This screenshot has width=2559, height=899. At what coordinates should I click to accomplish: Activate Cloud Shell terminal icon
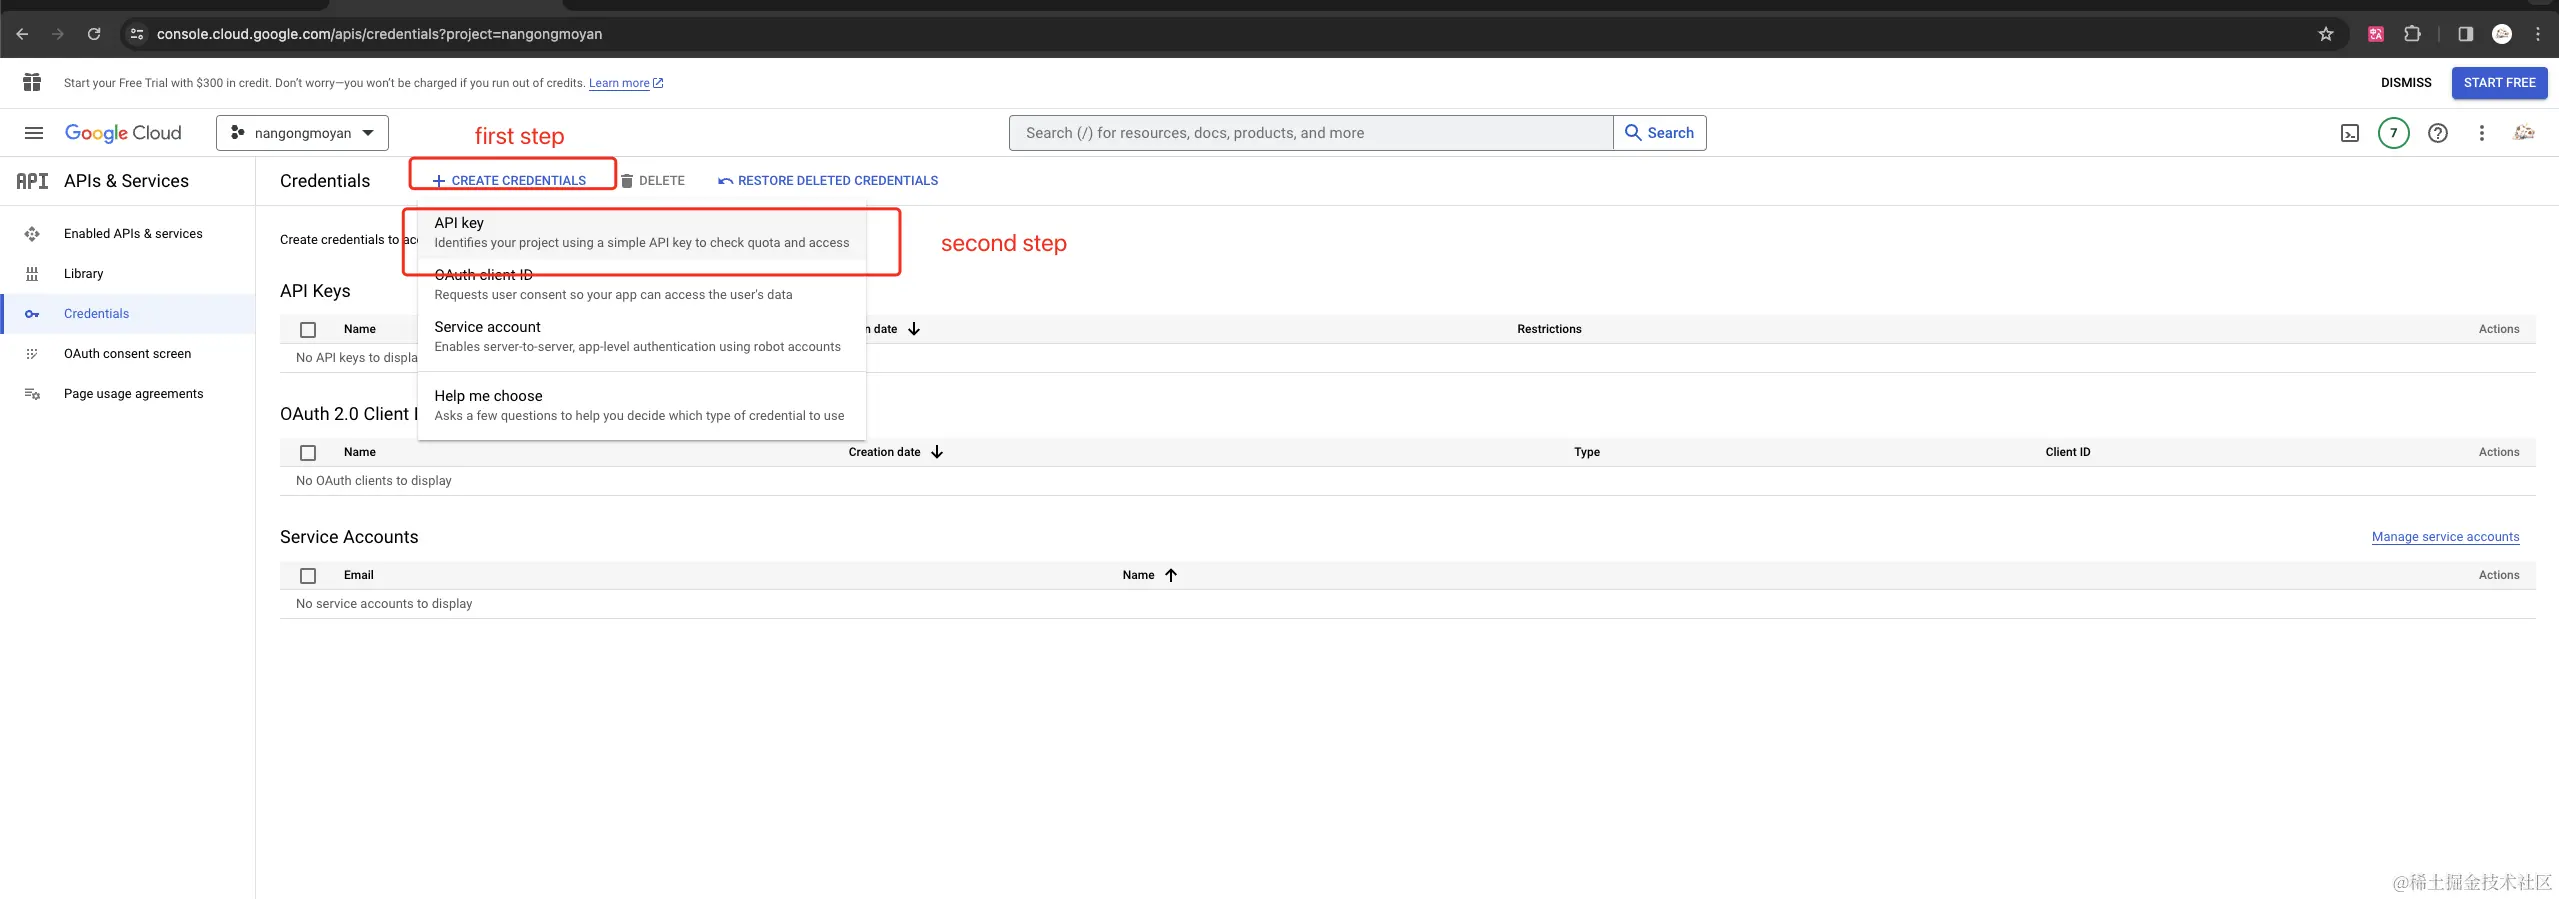2350,133
